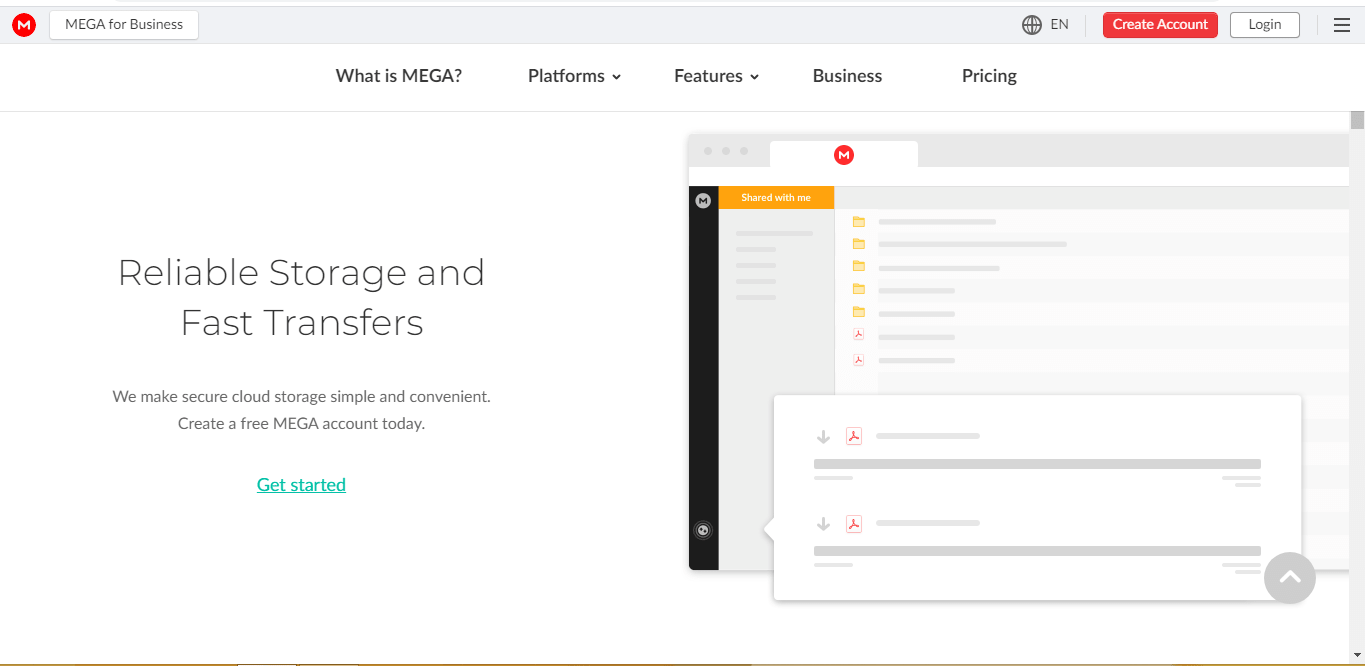Click the second PDF icon in transfer popup
This screenshot has height=666, width=1365.
coord(854,523)
